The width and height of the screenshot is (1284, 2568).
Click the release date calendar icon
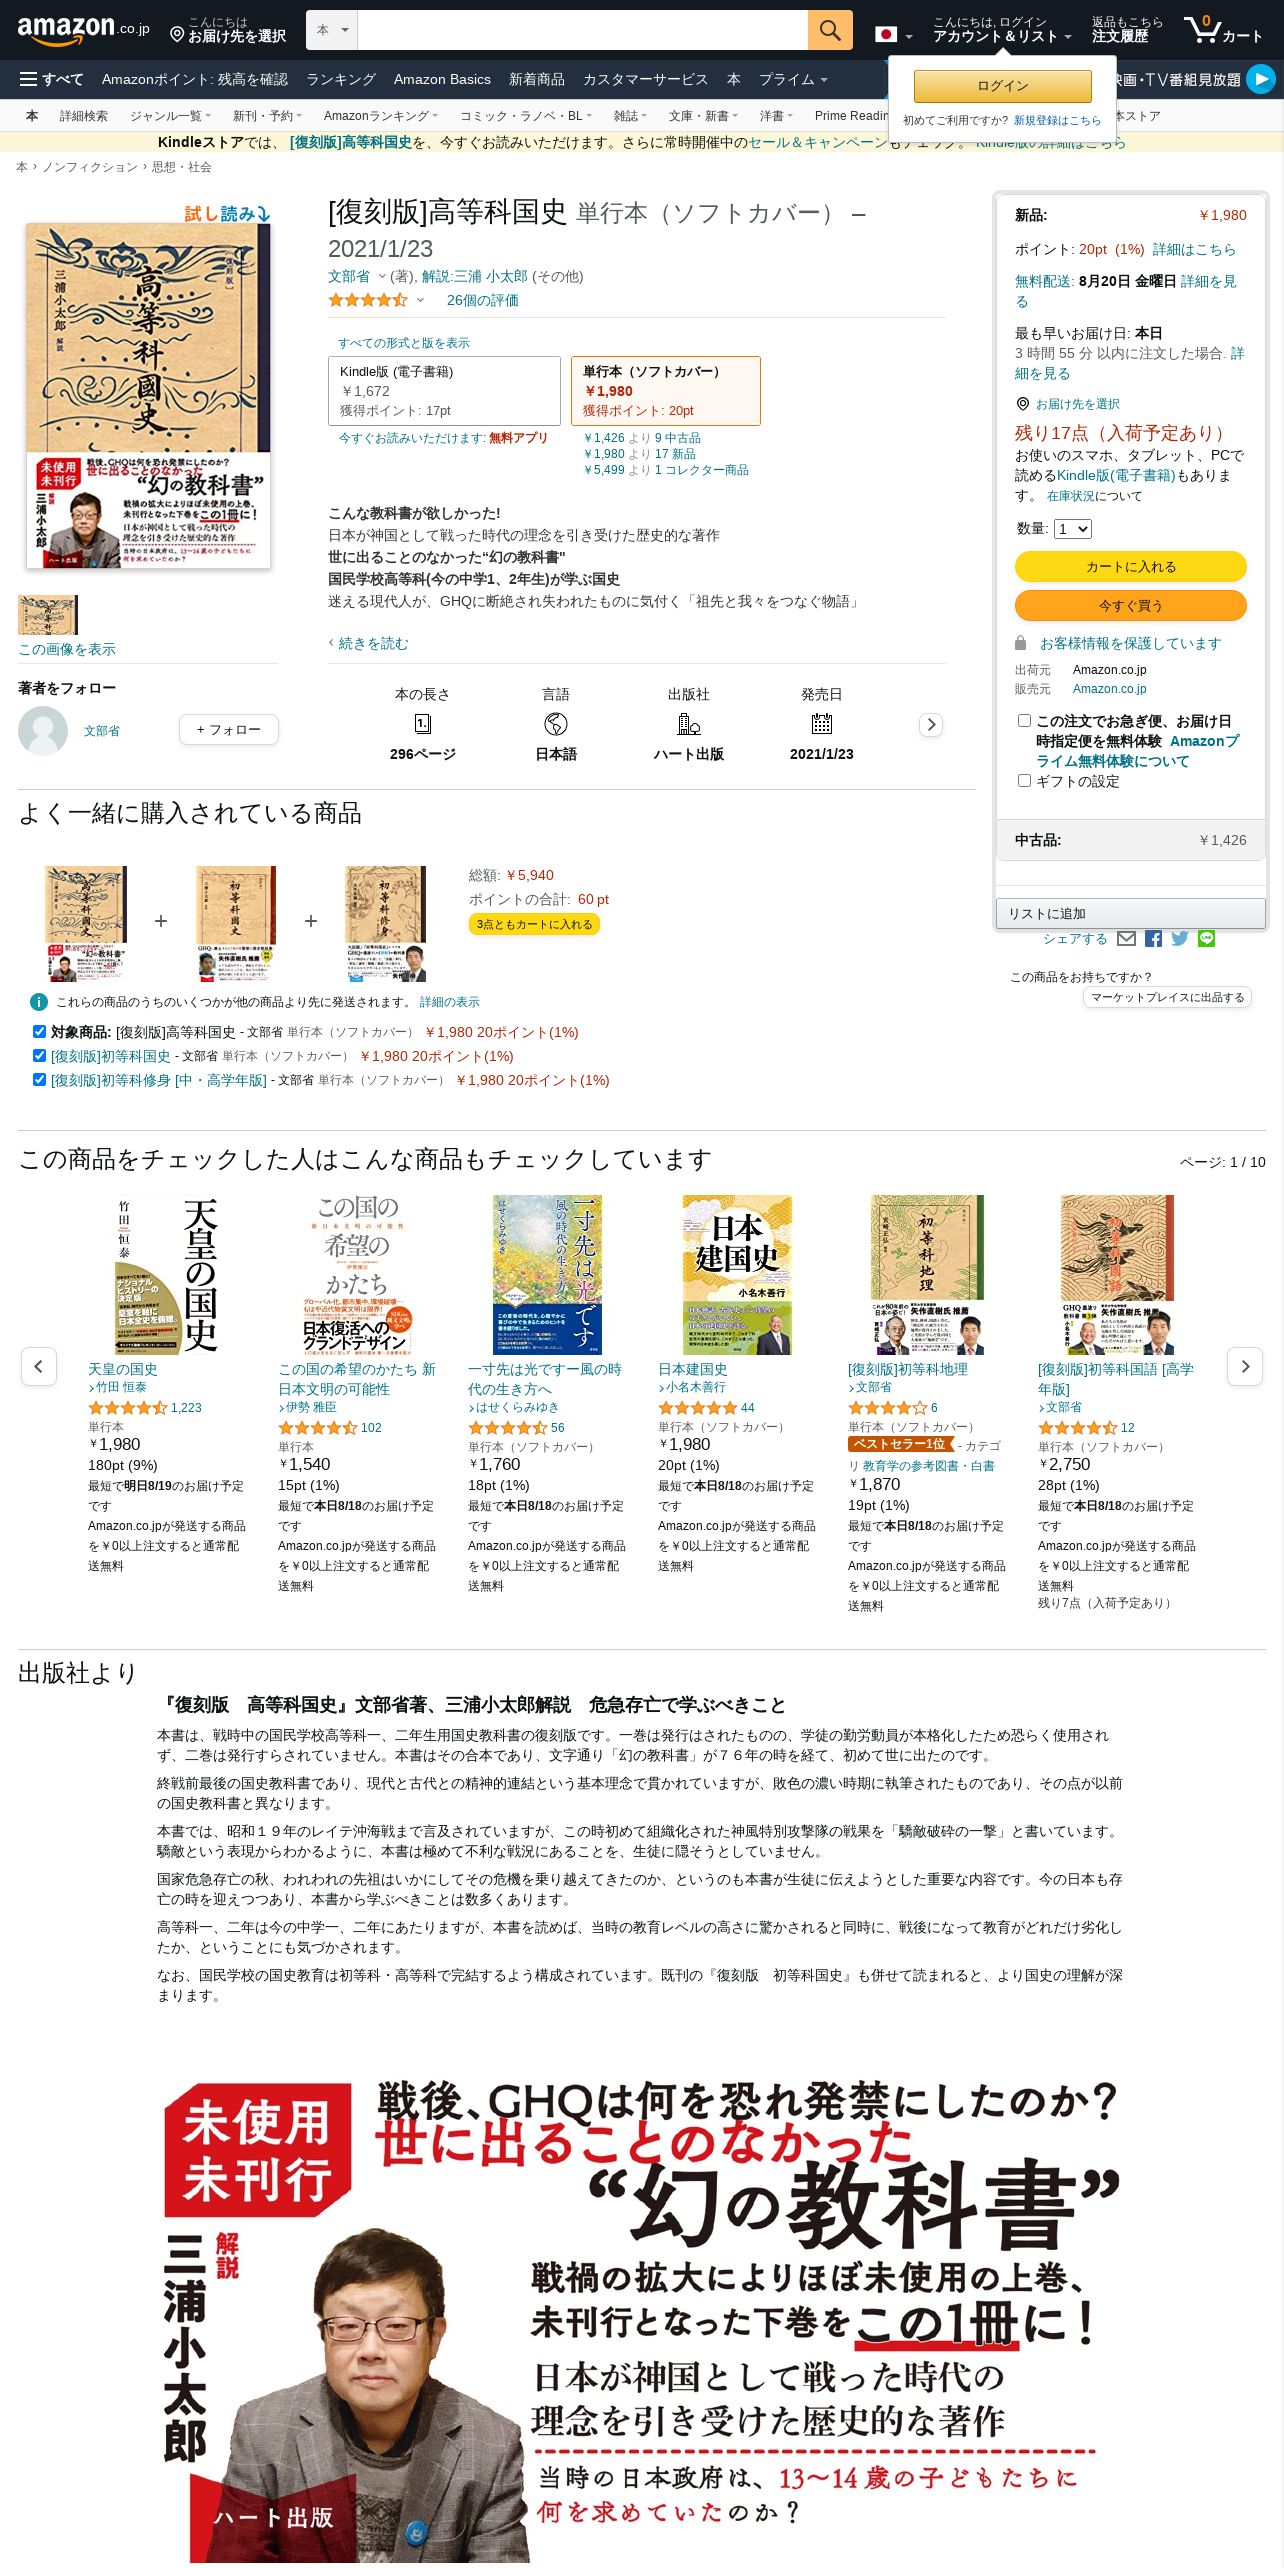point(822,723)
